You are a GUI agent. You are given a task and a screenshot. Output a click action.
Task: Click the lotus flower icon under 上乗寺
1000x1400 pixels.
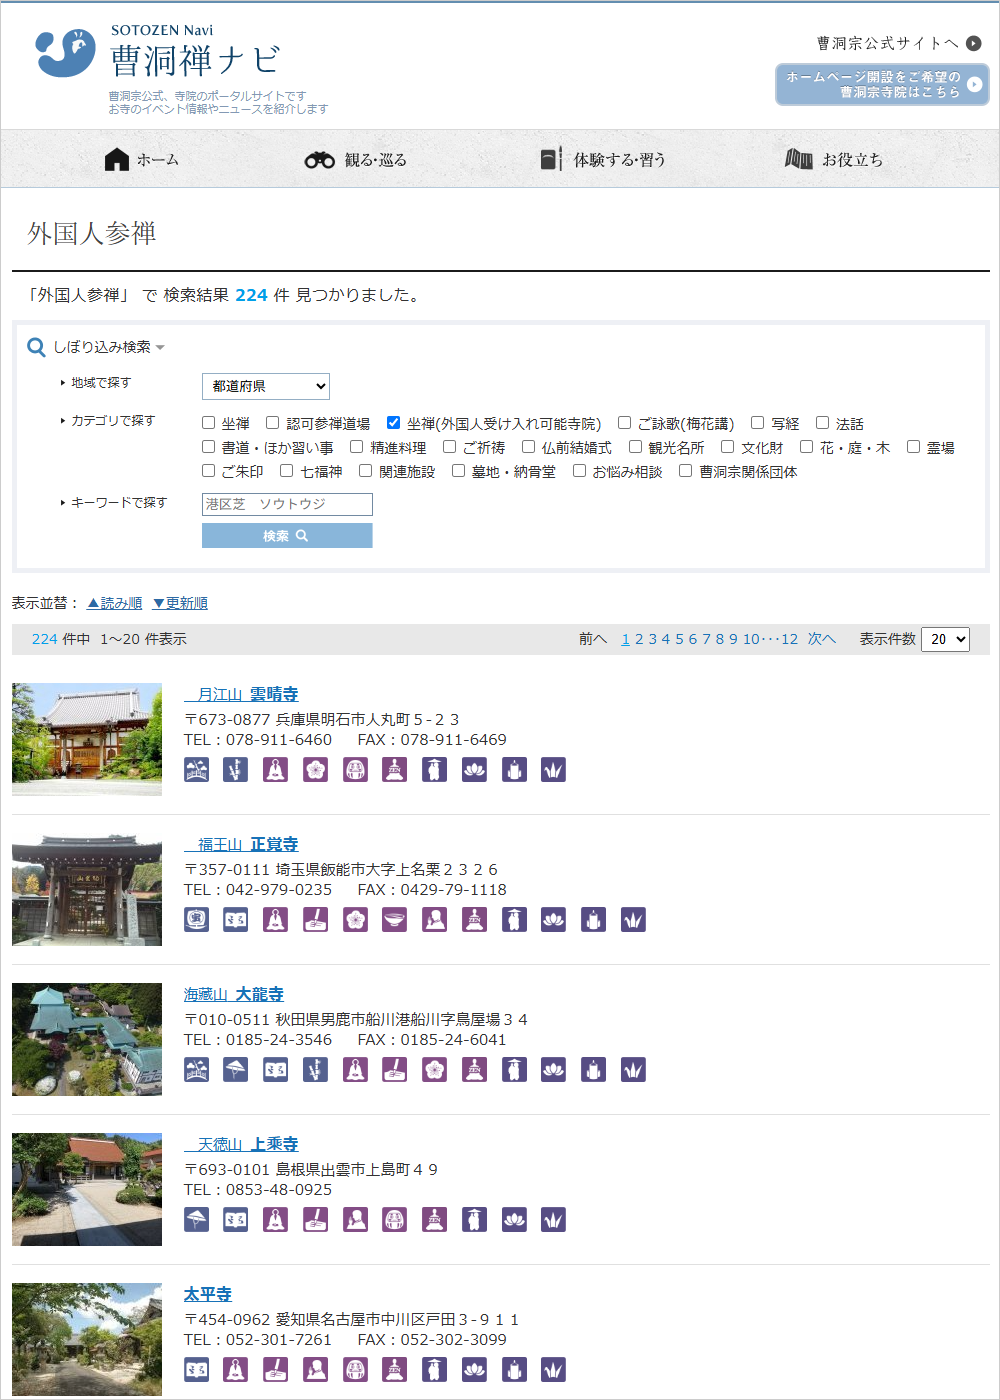(514, 1219)
